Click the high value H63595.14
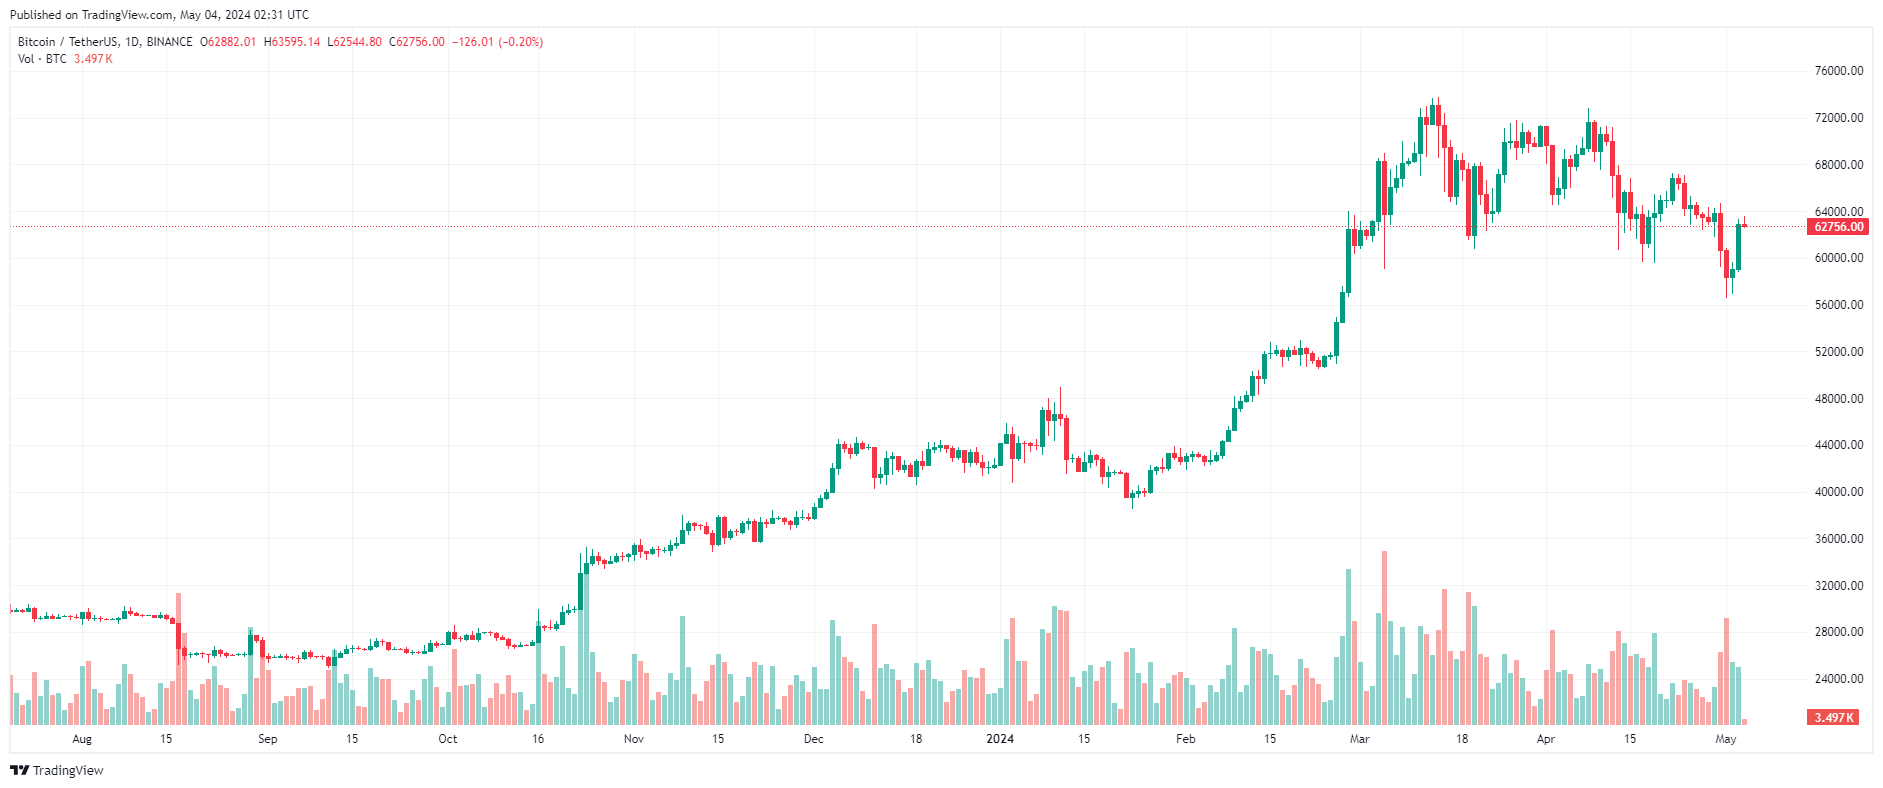 click(x=292, y=42)
